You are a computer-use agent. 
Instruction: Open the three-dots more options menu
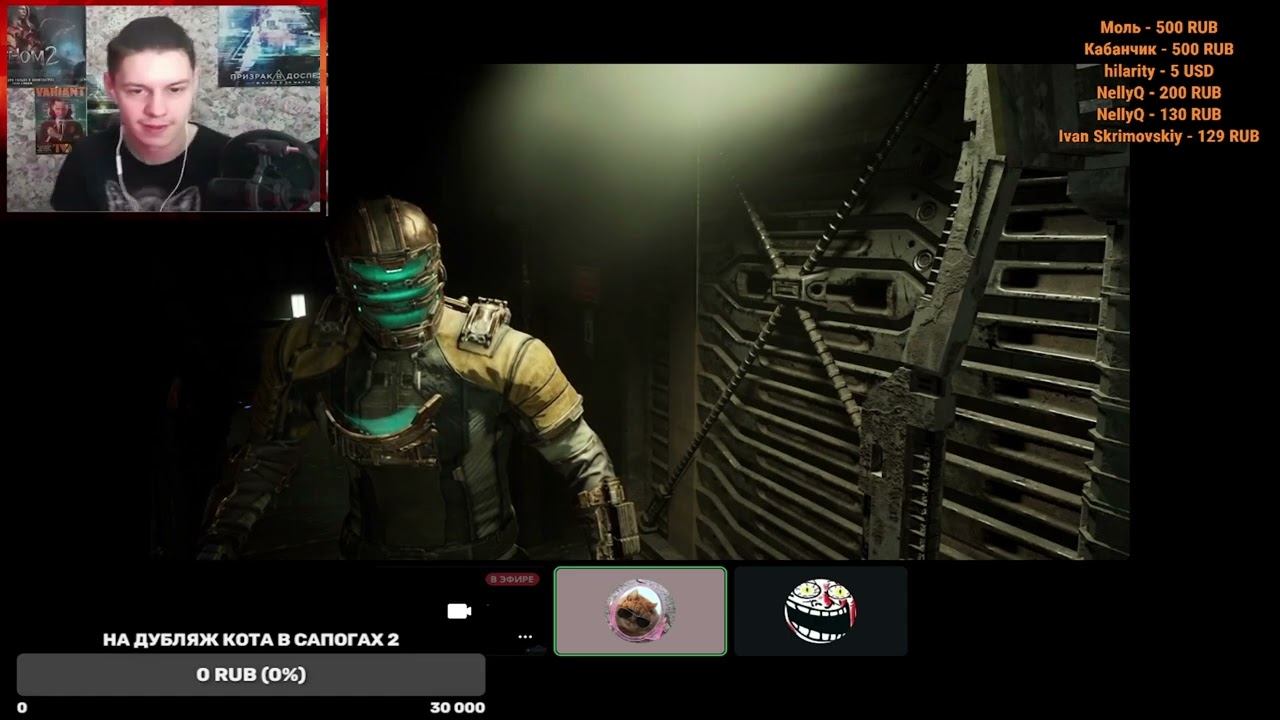click(525, 637)
